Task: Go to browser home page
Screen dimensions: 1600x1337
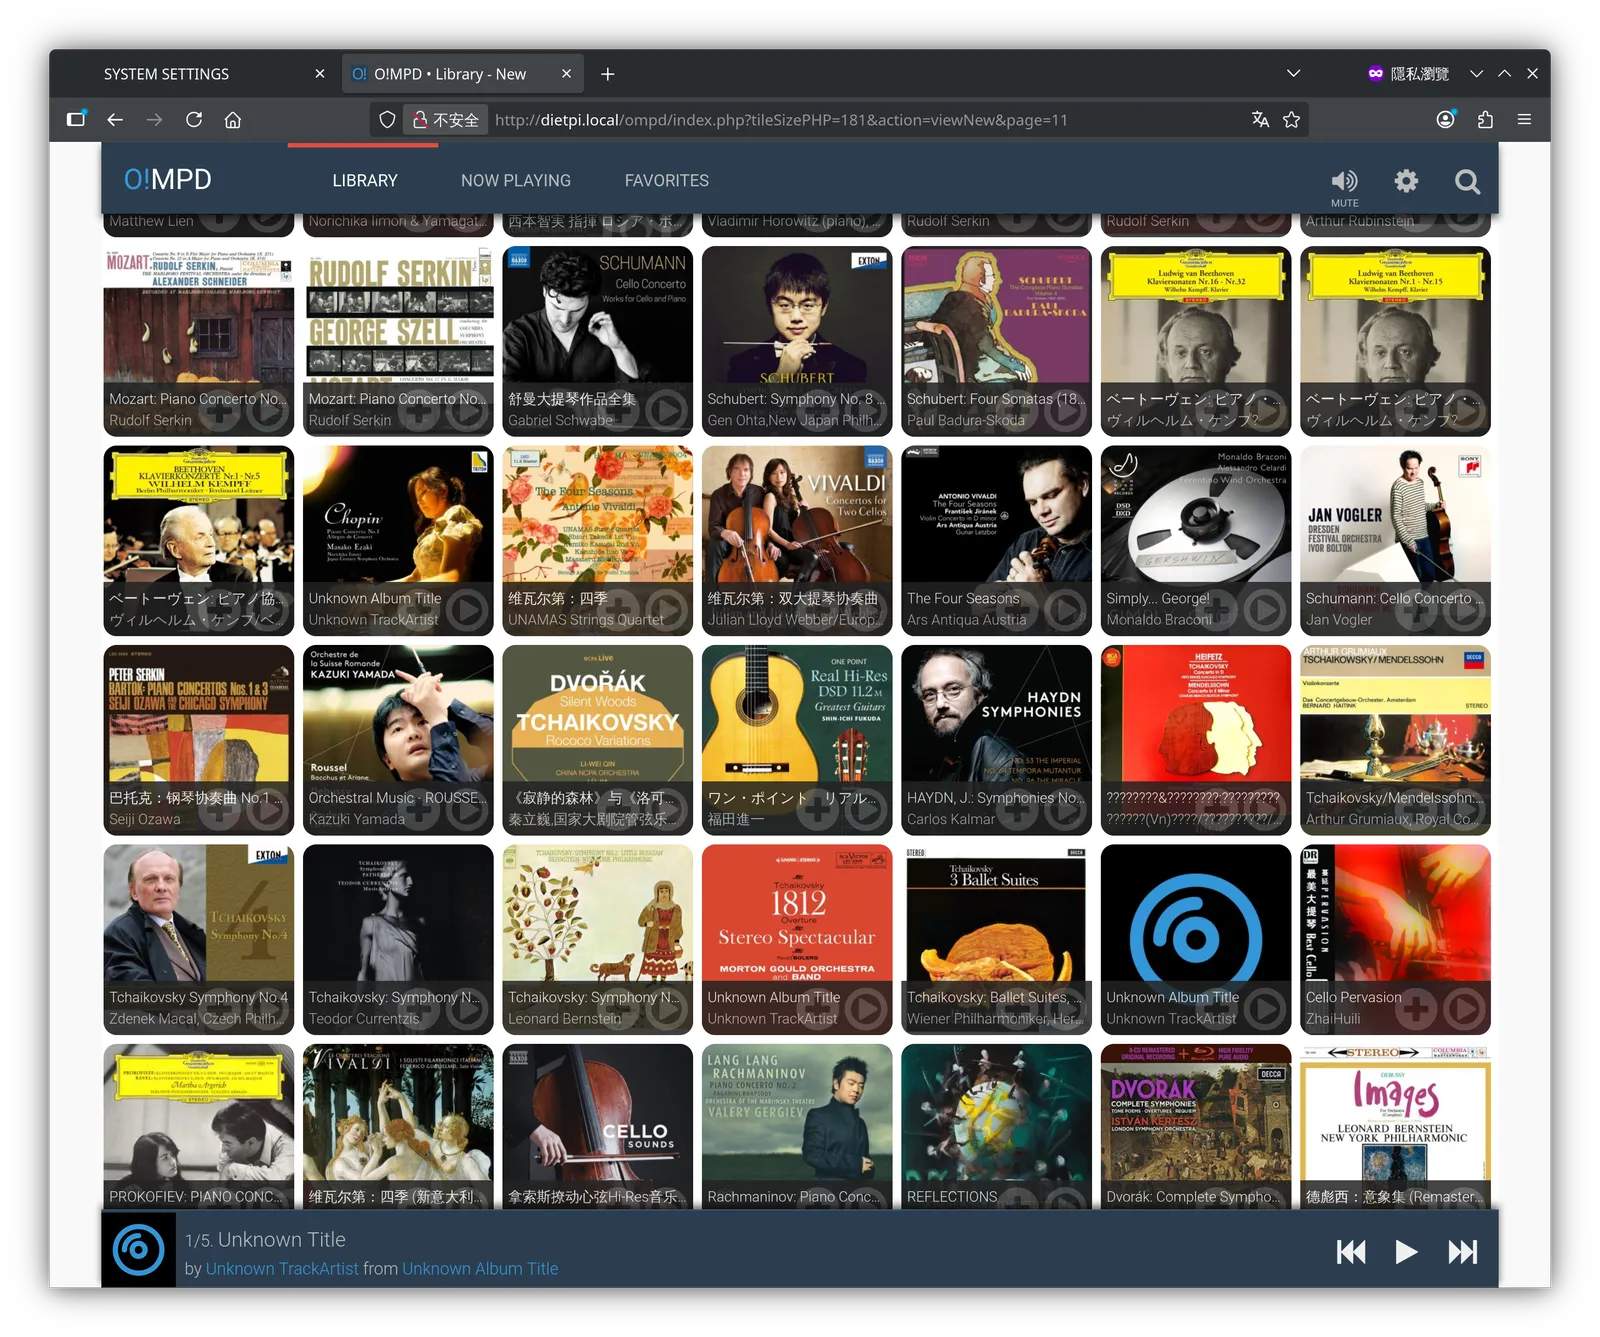Action: tap(233, 120)
